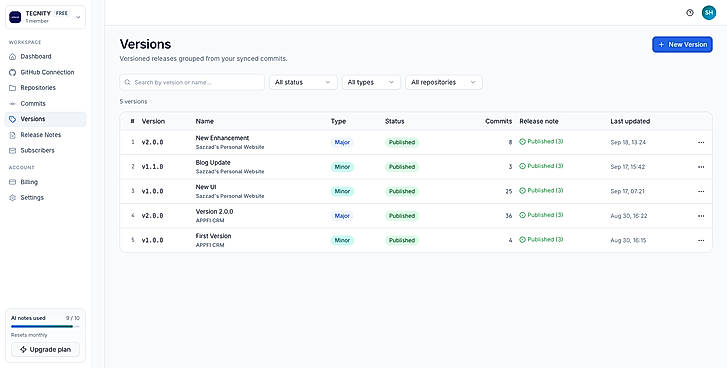The height and width of the screenshot is (368, 727).
Task: Open the All types dropdown
Action: pos(371,82)
